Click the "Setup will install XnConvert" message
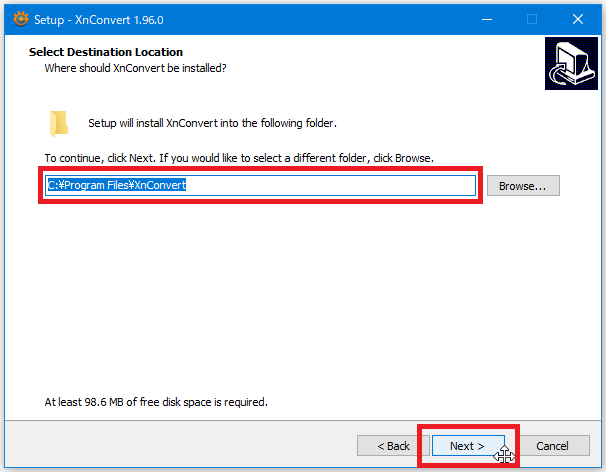606x472 pixels. point(212,123)
